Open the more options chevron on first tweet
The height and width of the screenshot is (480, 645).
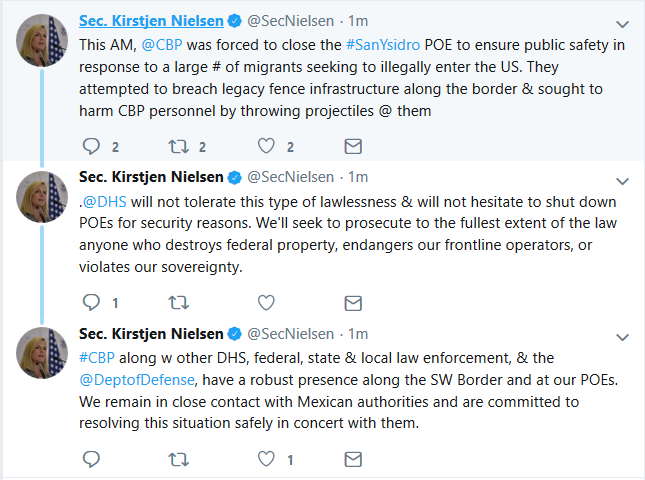click(x=623, y=22)
